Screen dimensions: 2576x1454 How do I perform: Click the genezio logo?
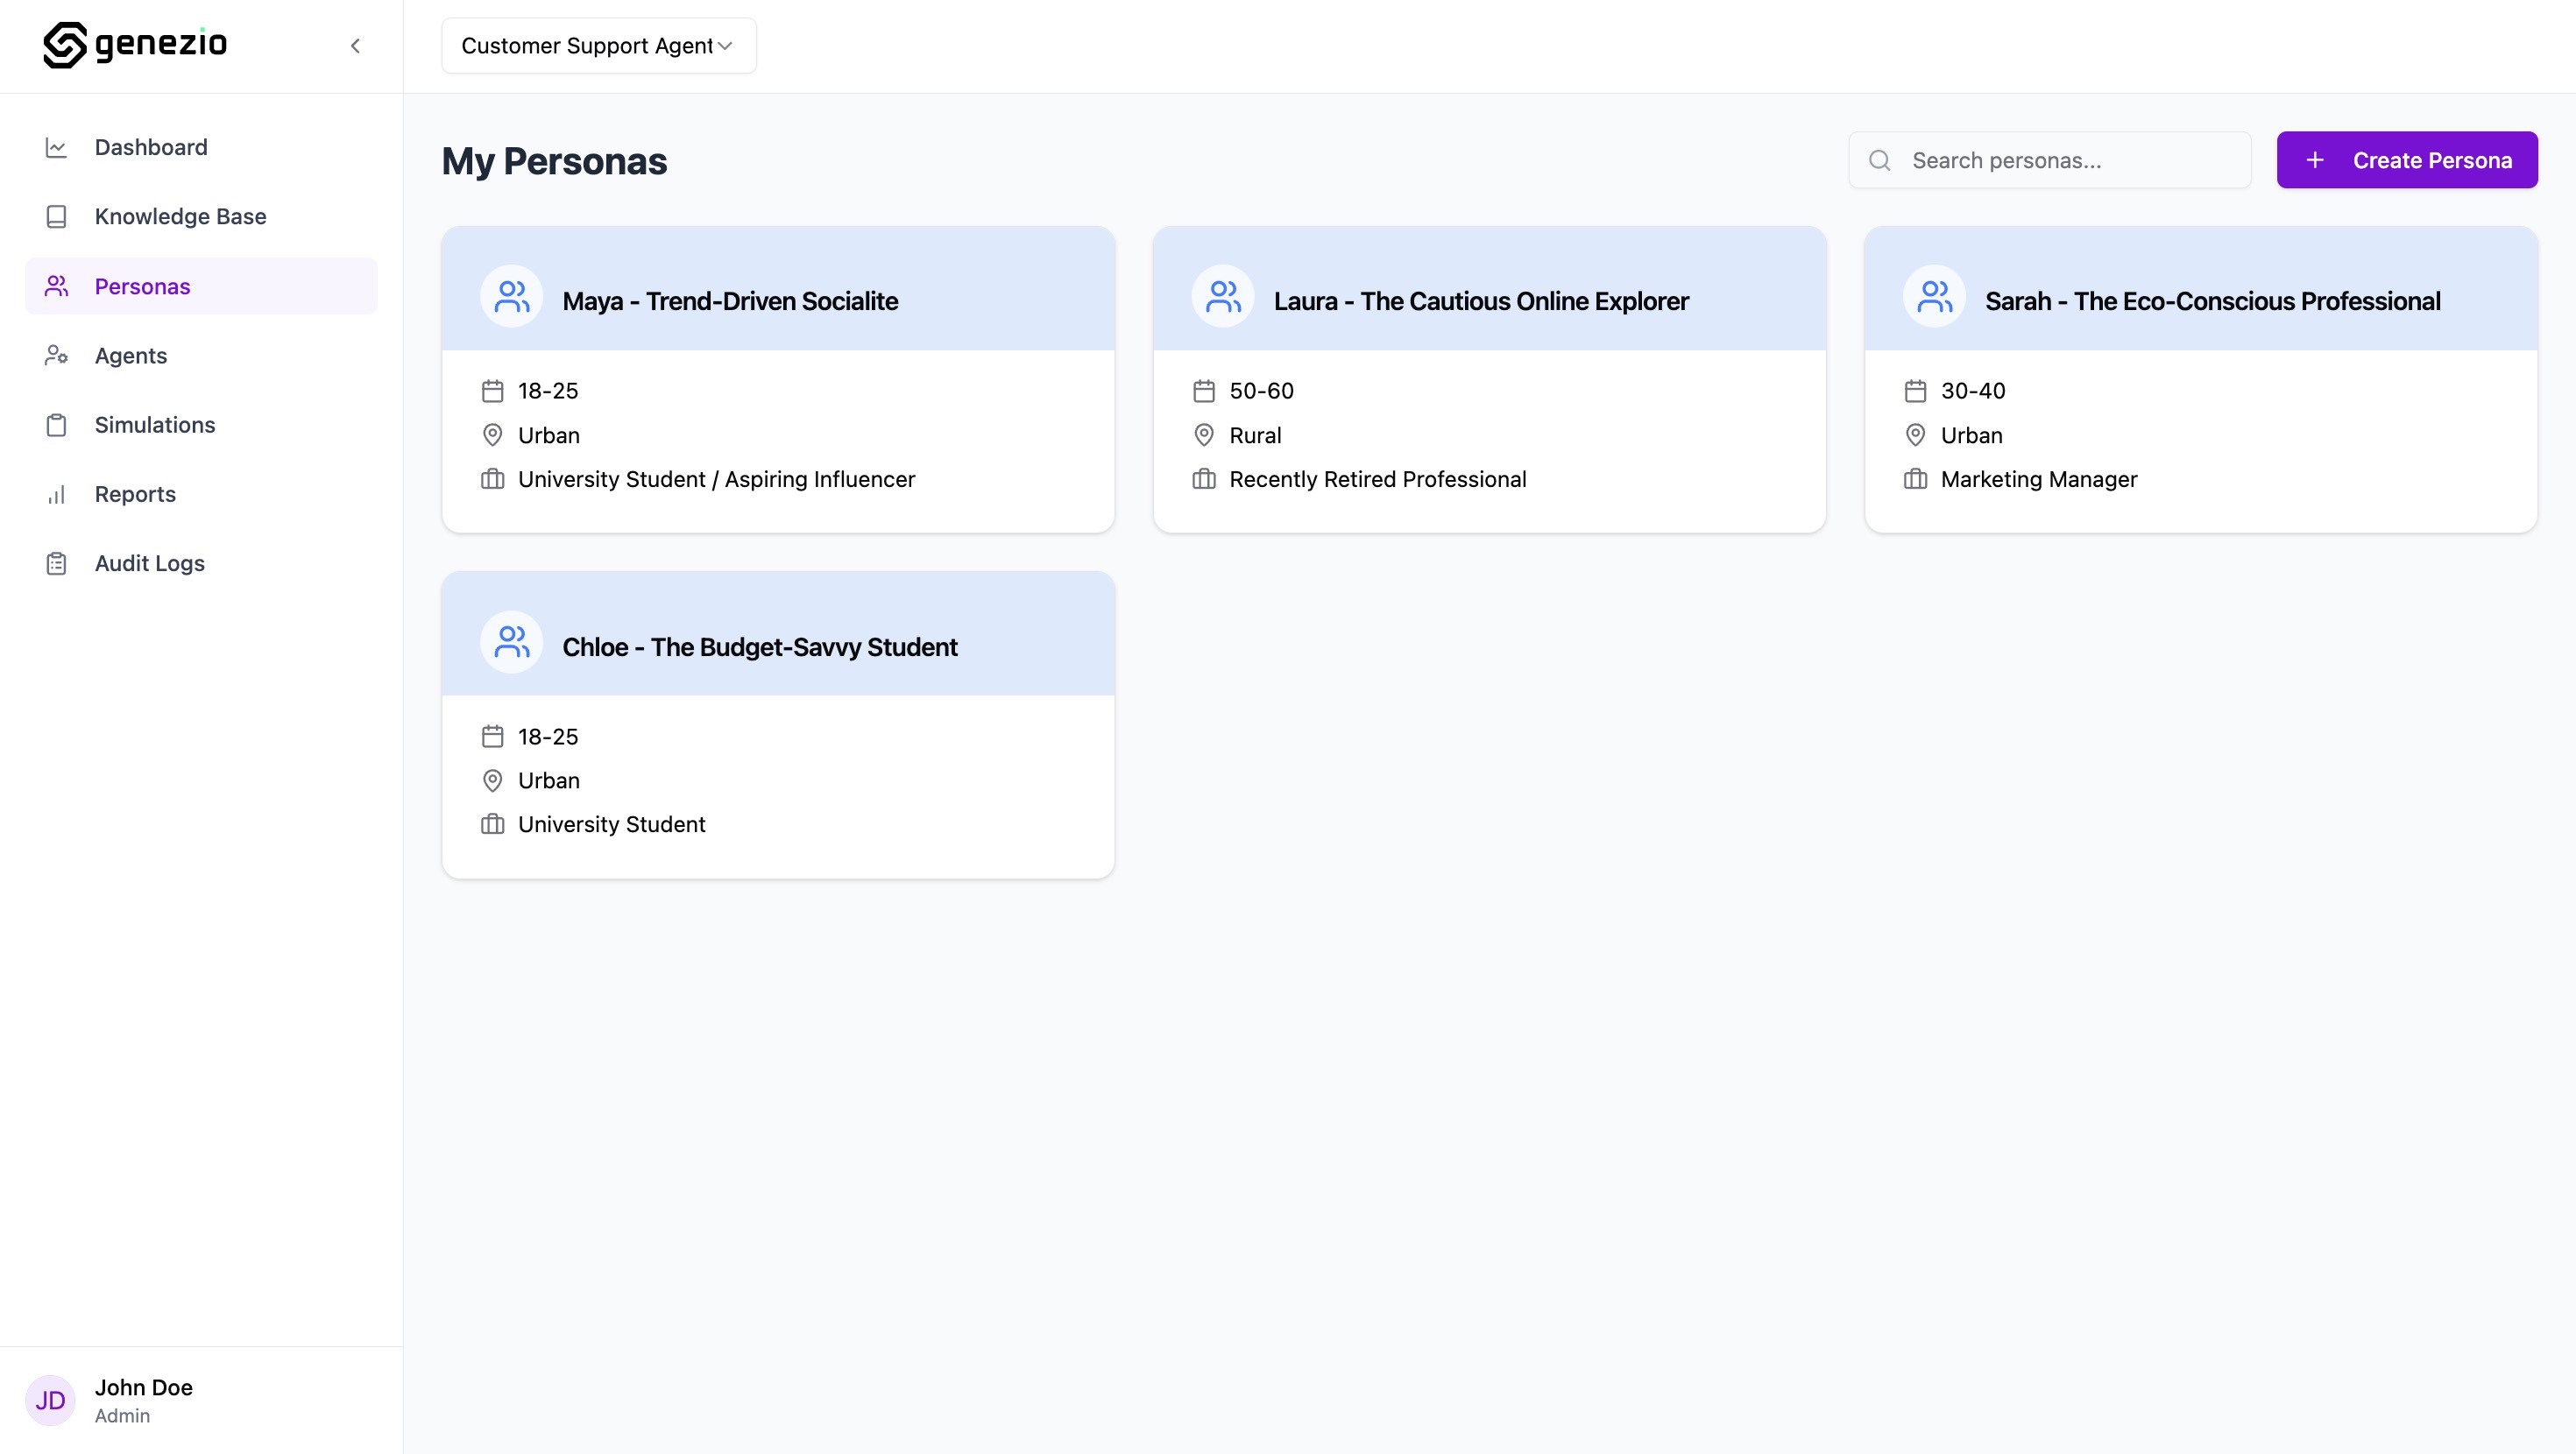[135, 45]
